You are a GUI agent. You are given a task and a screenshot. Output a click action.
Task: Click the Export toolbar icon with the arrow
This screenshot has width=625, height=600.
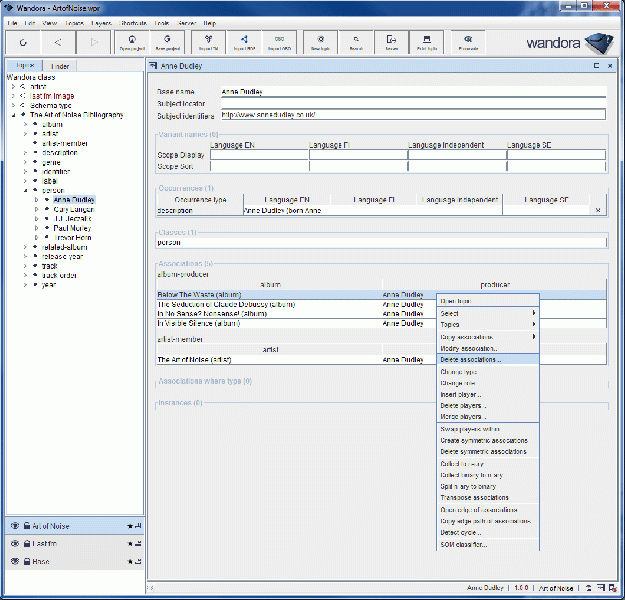coord(390,42)
